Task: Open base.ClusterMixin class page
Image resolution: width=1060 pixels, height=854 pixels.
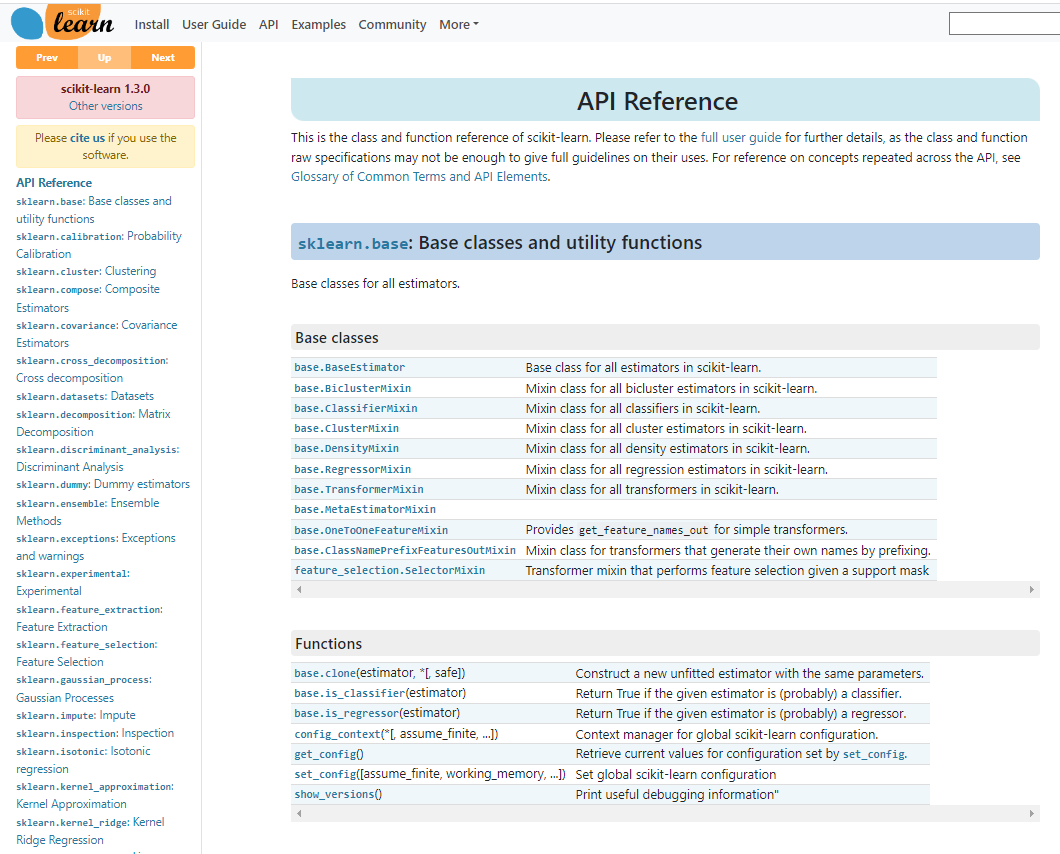Action: click(x=346, y=428)
